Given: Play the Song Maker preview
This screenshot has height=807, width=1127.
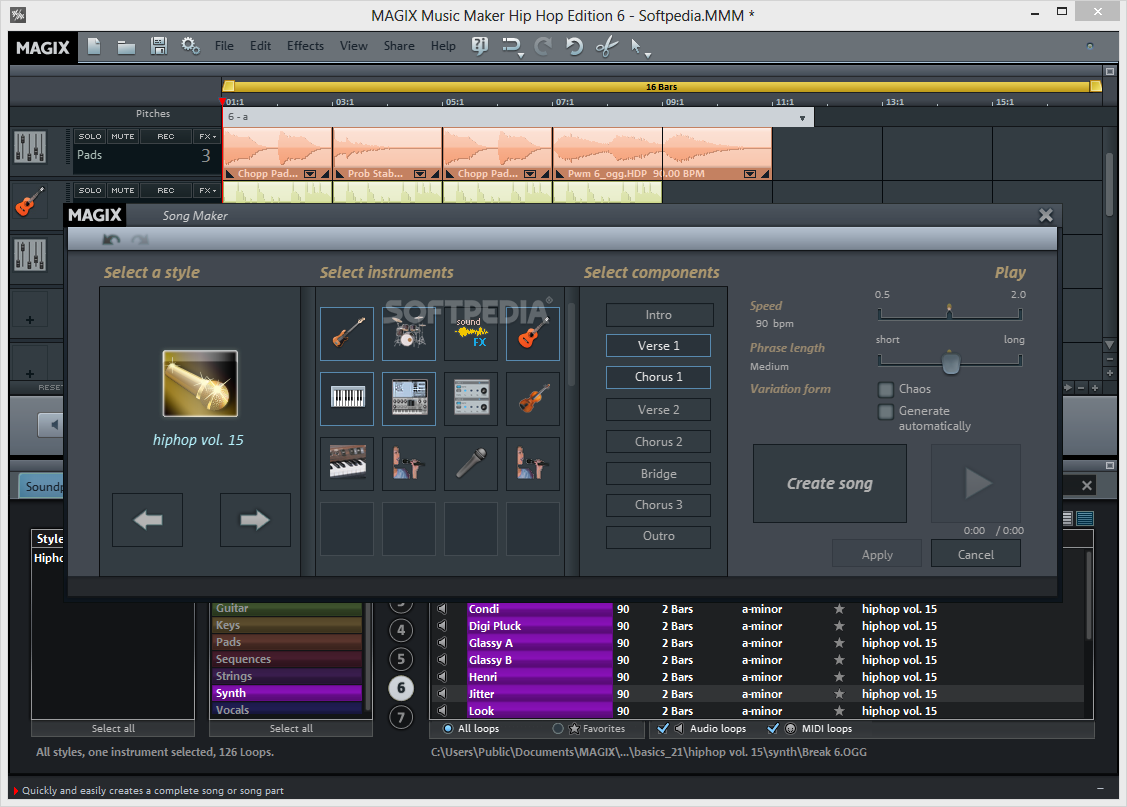Looking at the screenshot, I should coord(976,484).
